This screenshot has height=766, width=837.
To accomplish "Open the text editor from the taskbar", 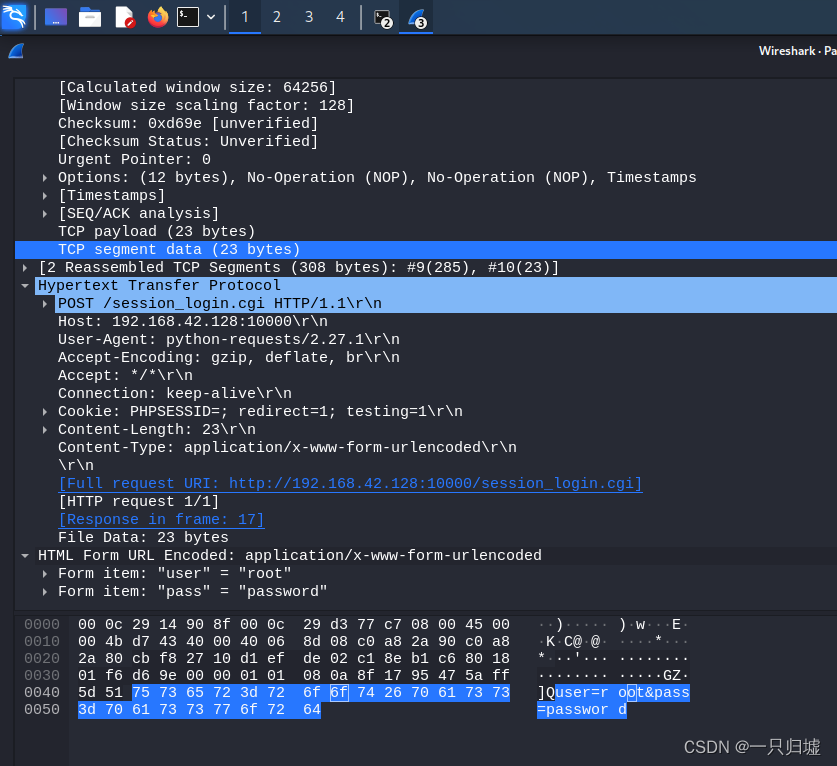I will [123, 17].
